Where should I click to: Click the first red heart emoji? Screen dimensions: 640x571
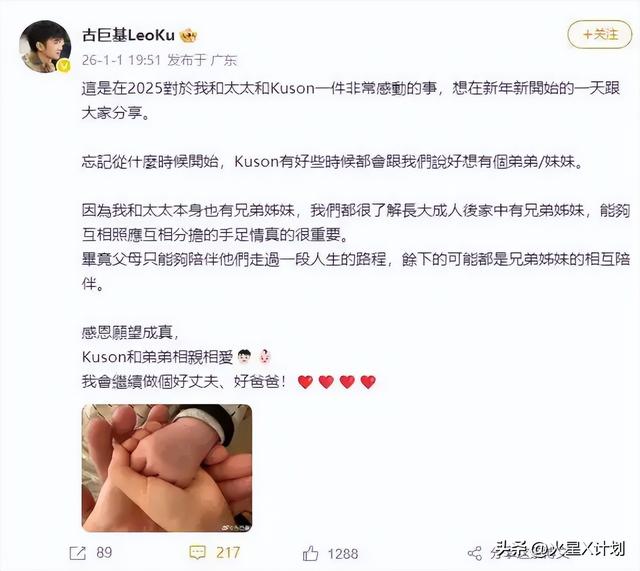[305, 382]
